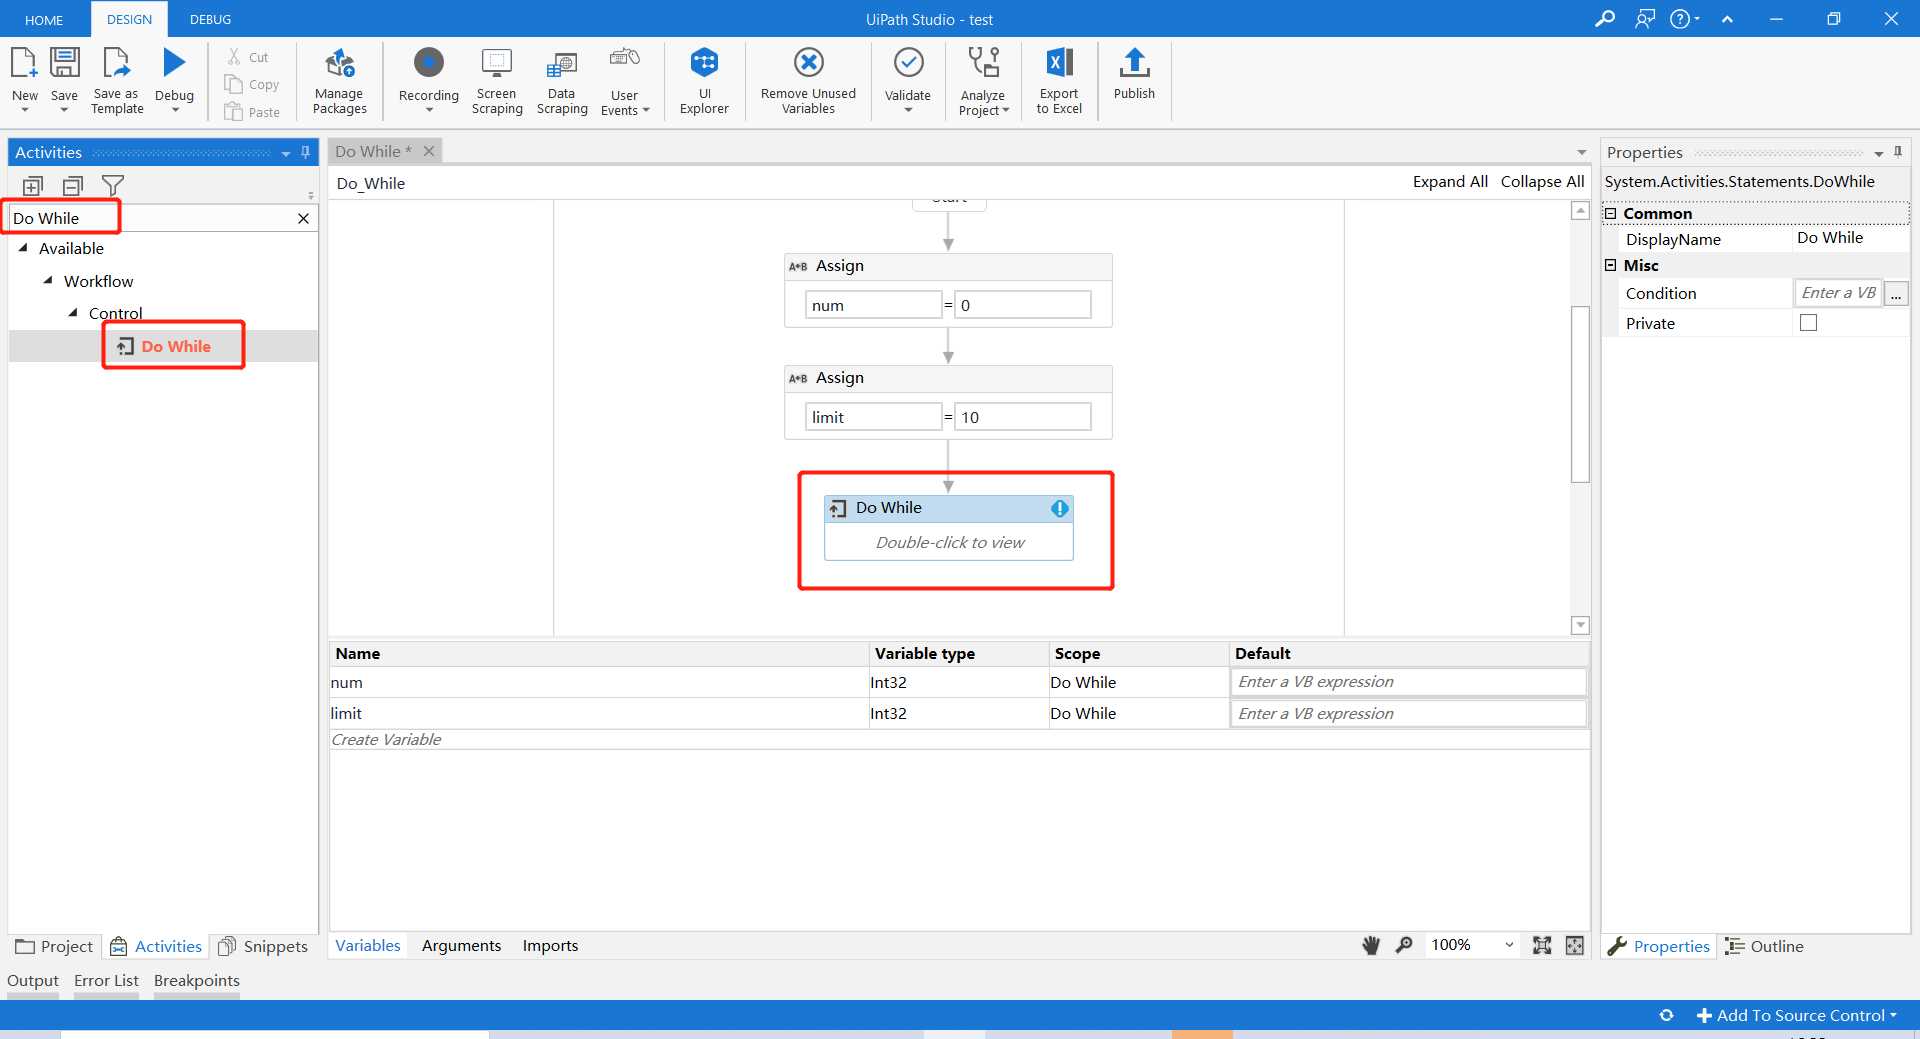Open the Error List panel
1920x1039 pixels.
[x=106, y=980]
